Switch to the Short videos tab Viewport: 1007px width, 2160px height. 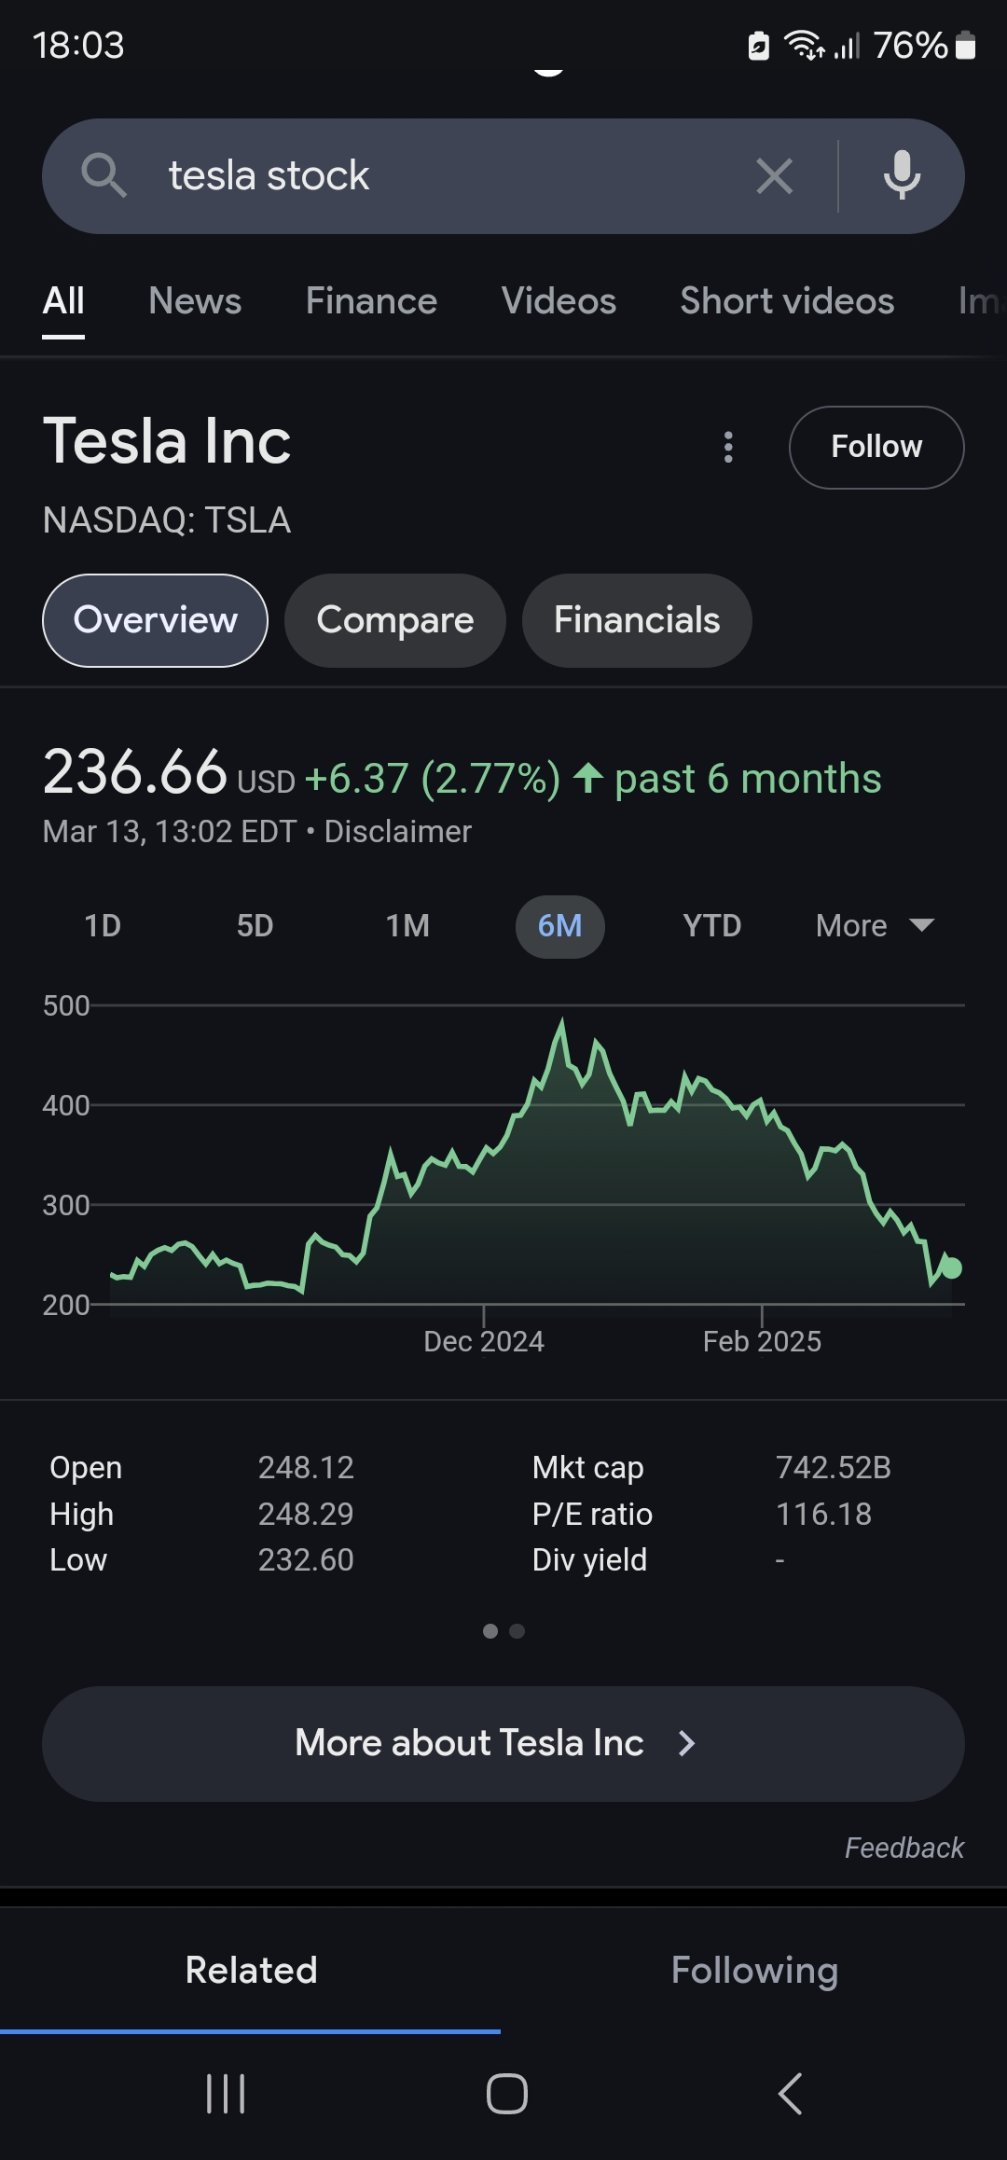[x=787, y=301]
